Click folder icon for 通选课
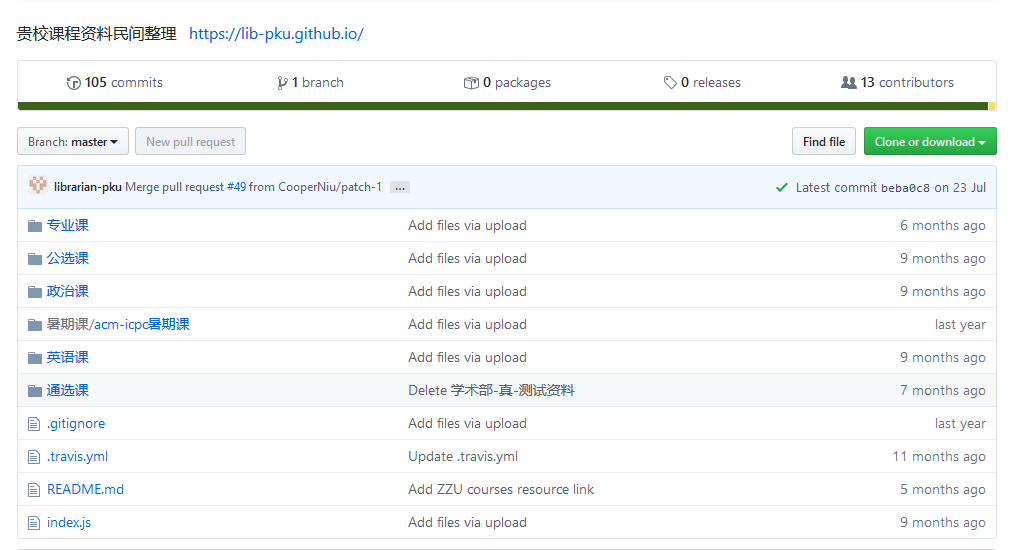The height and width of the screenshot is (550, 1012). tap(35, 391)
